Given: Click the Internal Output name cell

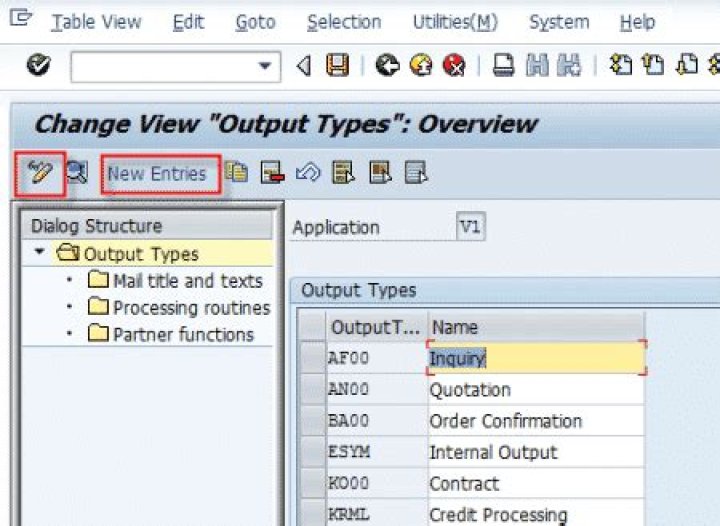Looking at the screenshot, I should pos(536,452).
